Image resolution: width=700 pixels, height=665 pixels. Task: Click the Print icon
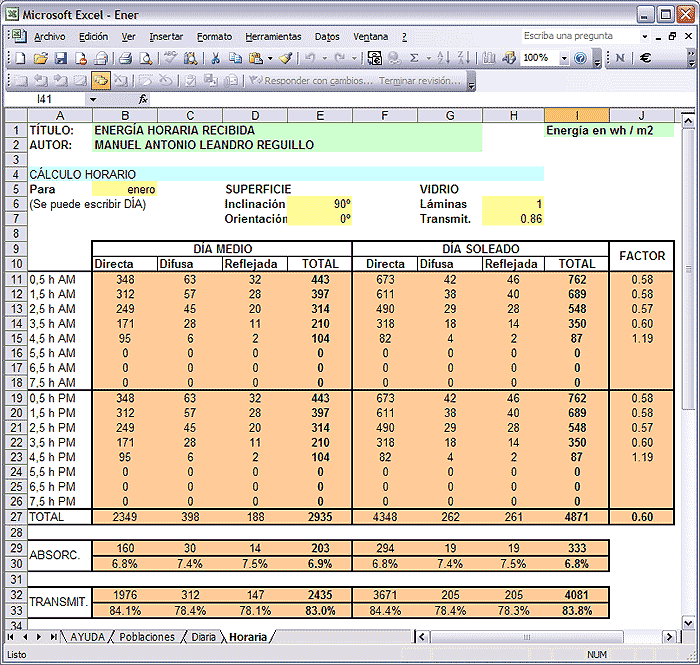pyautogui.click(x=125, y=58)
